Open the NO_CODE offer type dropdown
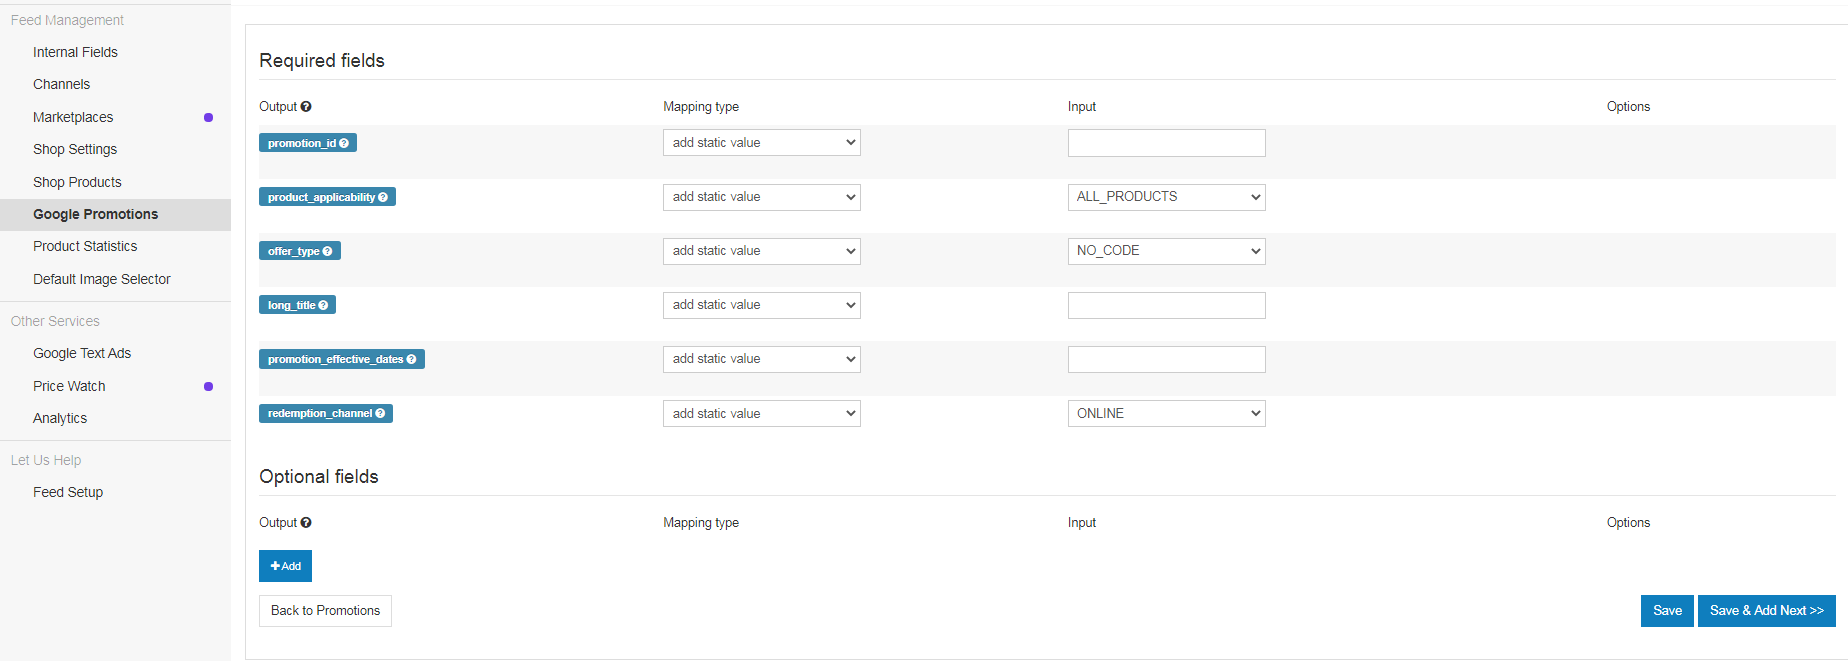 1166,251
